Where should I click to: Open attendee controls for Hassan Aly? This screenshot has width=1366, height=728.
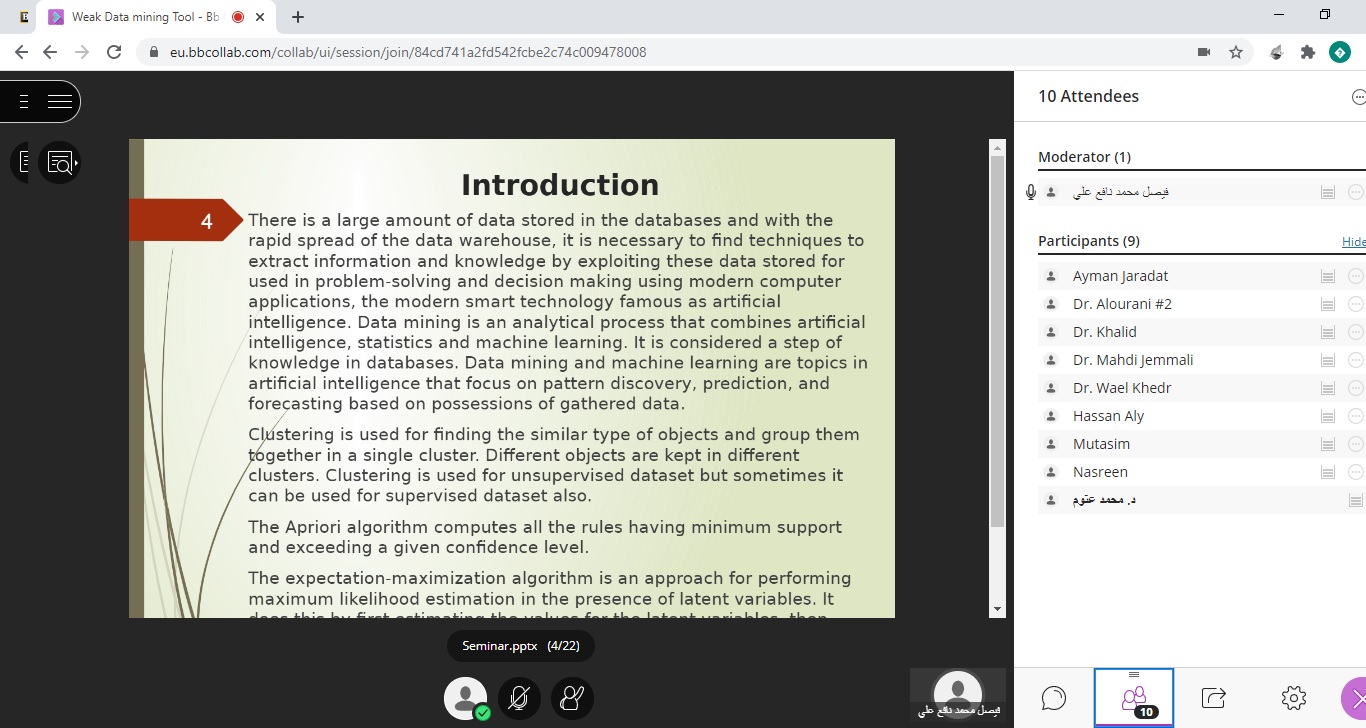coord(1356,416)
